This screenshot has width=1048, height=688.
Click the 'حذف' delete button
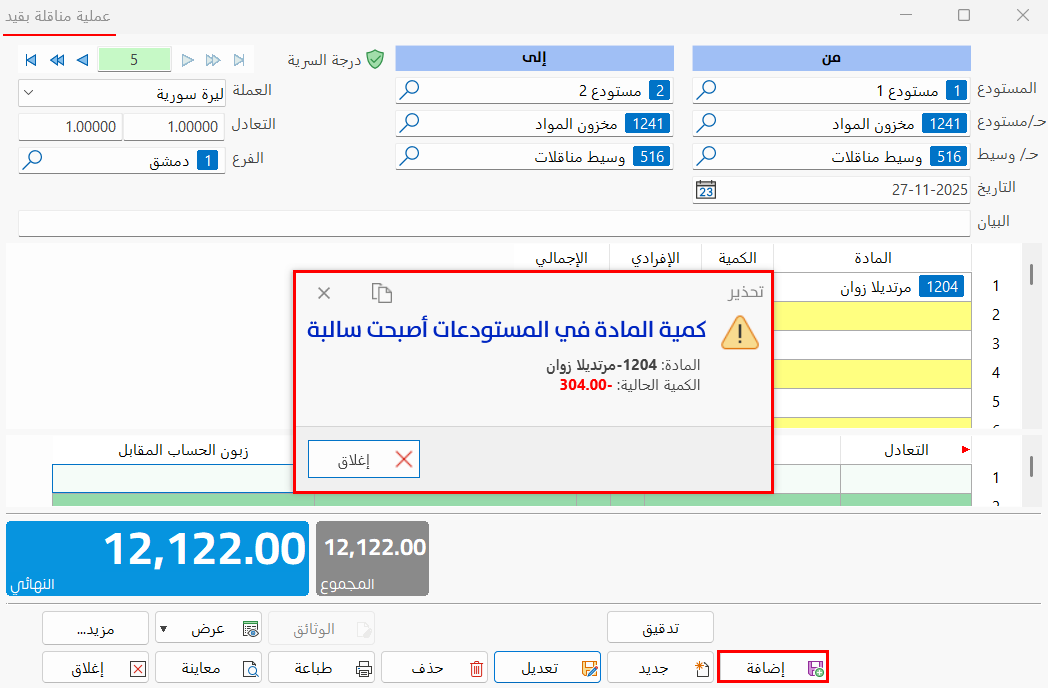(435, 667)
